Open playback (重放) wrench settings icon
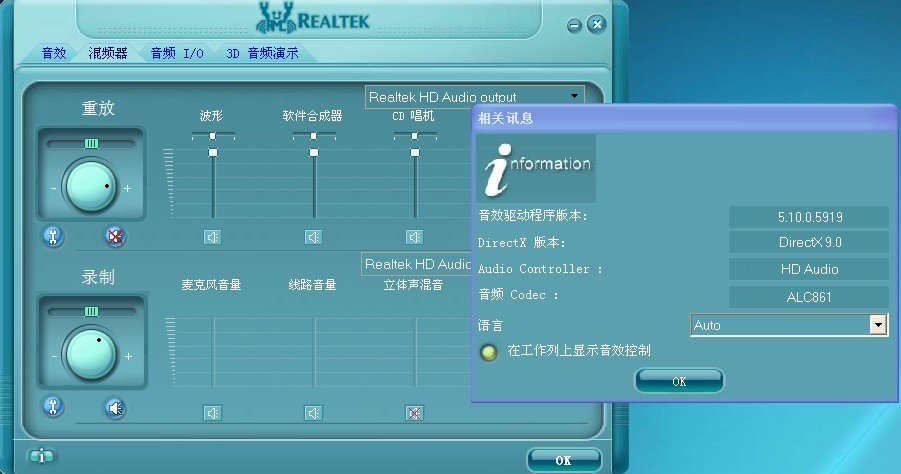901x474 pixels. coord(53,236)
